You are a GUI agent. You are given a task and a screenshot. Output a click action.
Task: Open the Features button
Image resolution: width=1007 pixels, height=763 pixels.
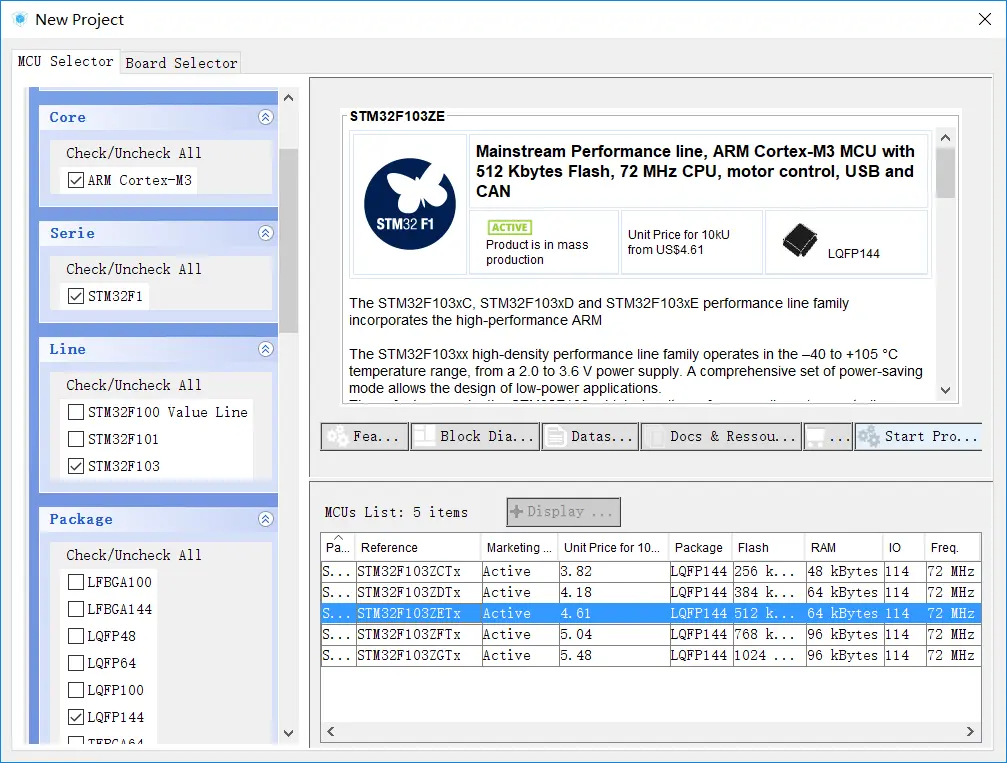364,437
